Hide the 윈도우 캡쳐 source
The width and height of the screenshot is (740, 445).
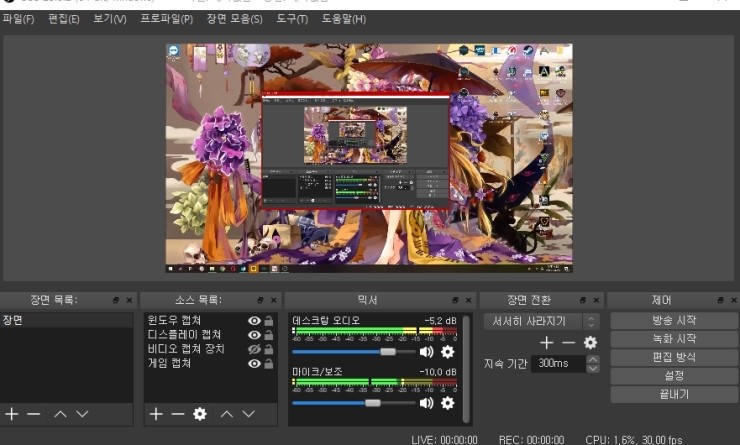(254, 321)
